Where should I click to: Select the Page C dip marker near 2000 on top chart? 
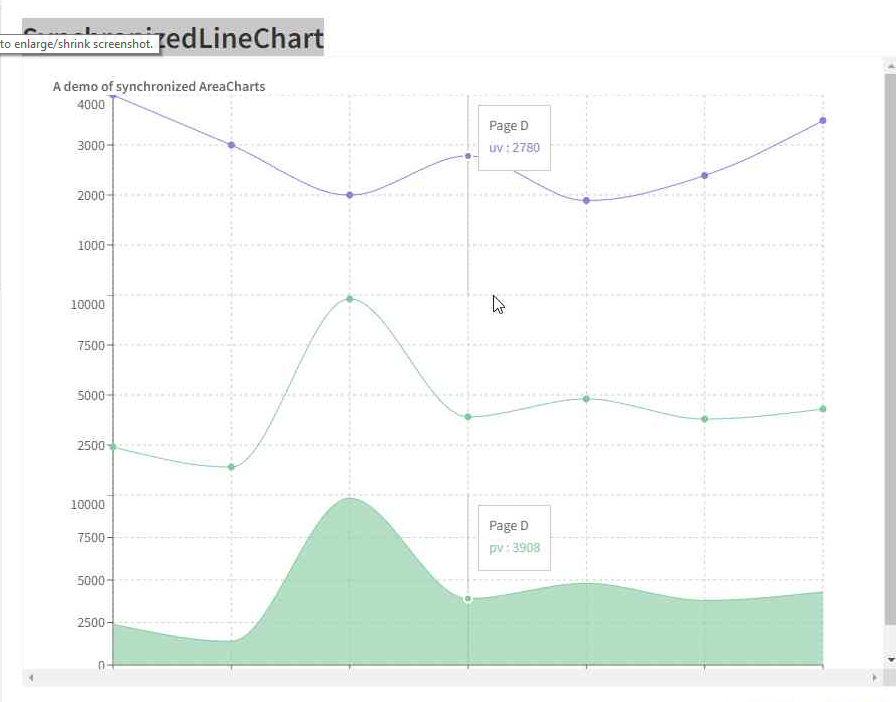click(x=349, y=195)
